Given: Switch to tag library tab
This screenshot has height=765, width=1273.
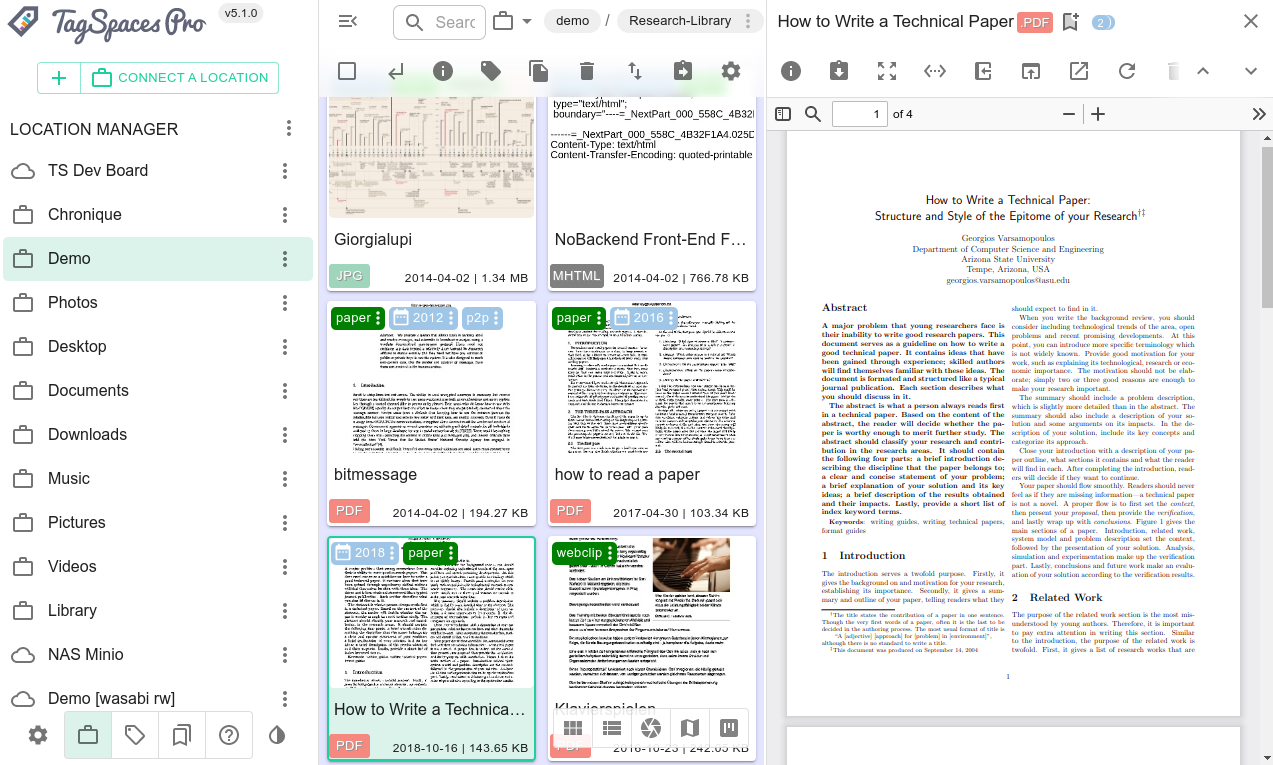Looking at the screenshot, I should tap(135, 735).
